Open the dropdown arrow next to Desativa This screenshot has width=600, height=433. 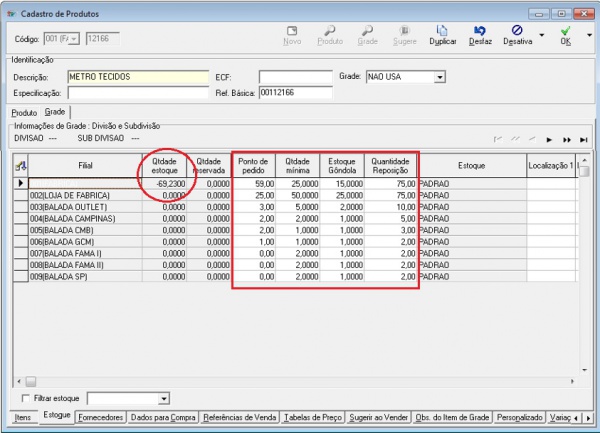click(541, 34)
